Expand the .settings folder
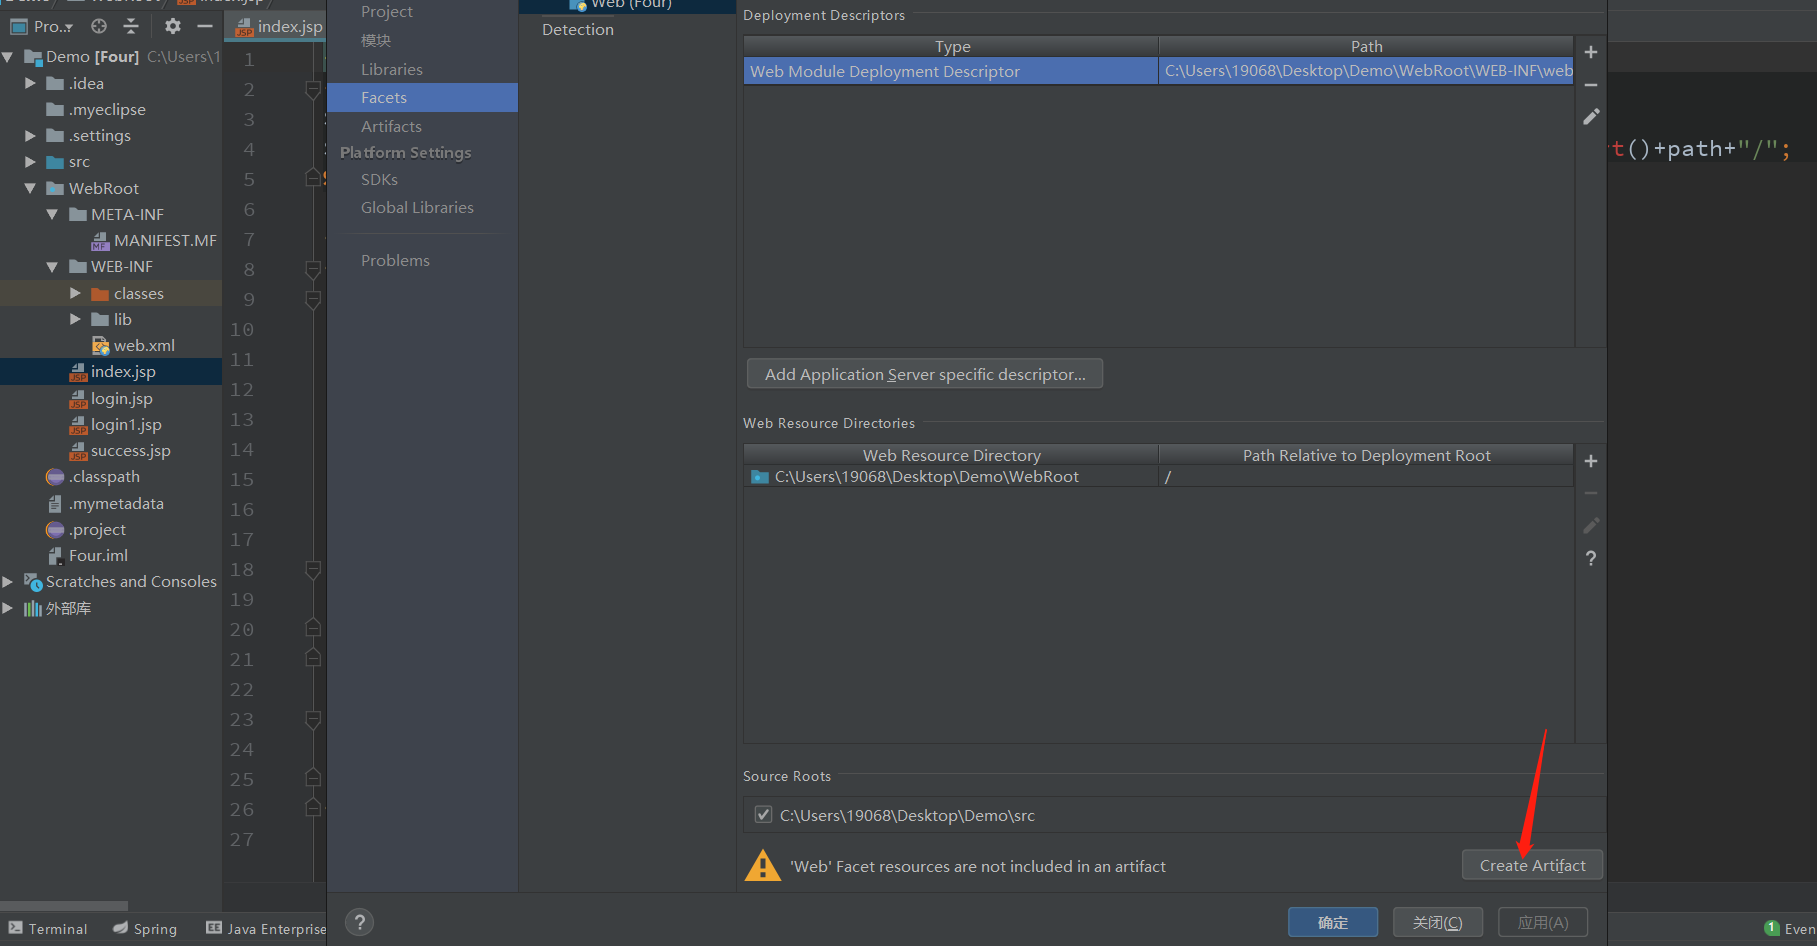Image resolution: width=1817 pixels, height=946 pixels. pyautogui.click(x=30, y=135)
